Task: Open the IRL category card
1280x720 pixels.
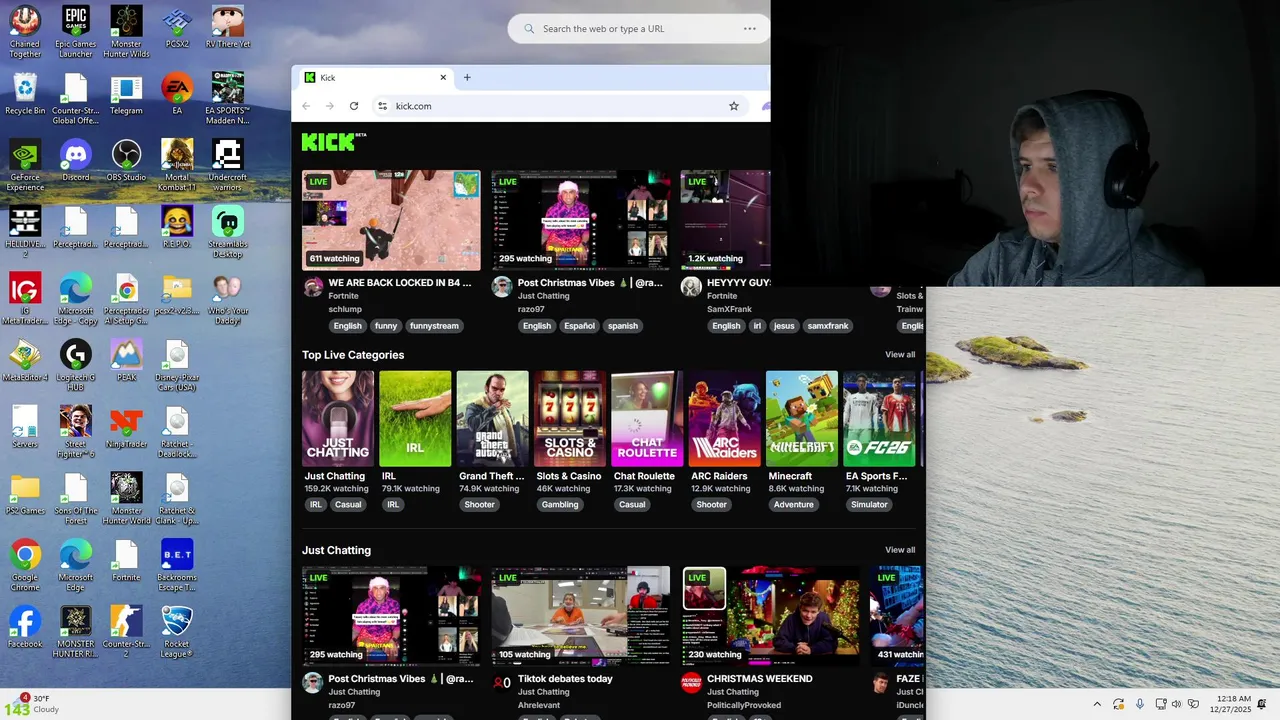Action: (x=415, y=418)
